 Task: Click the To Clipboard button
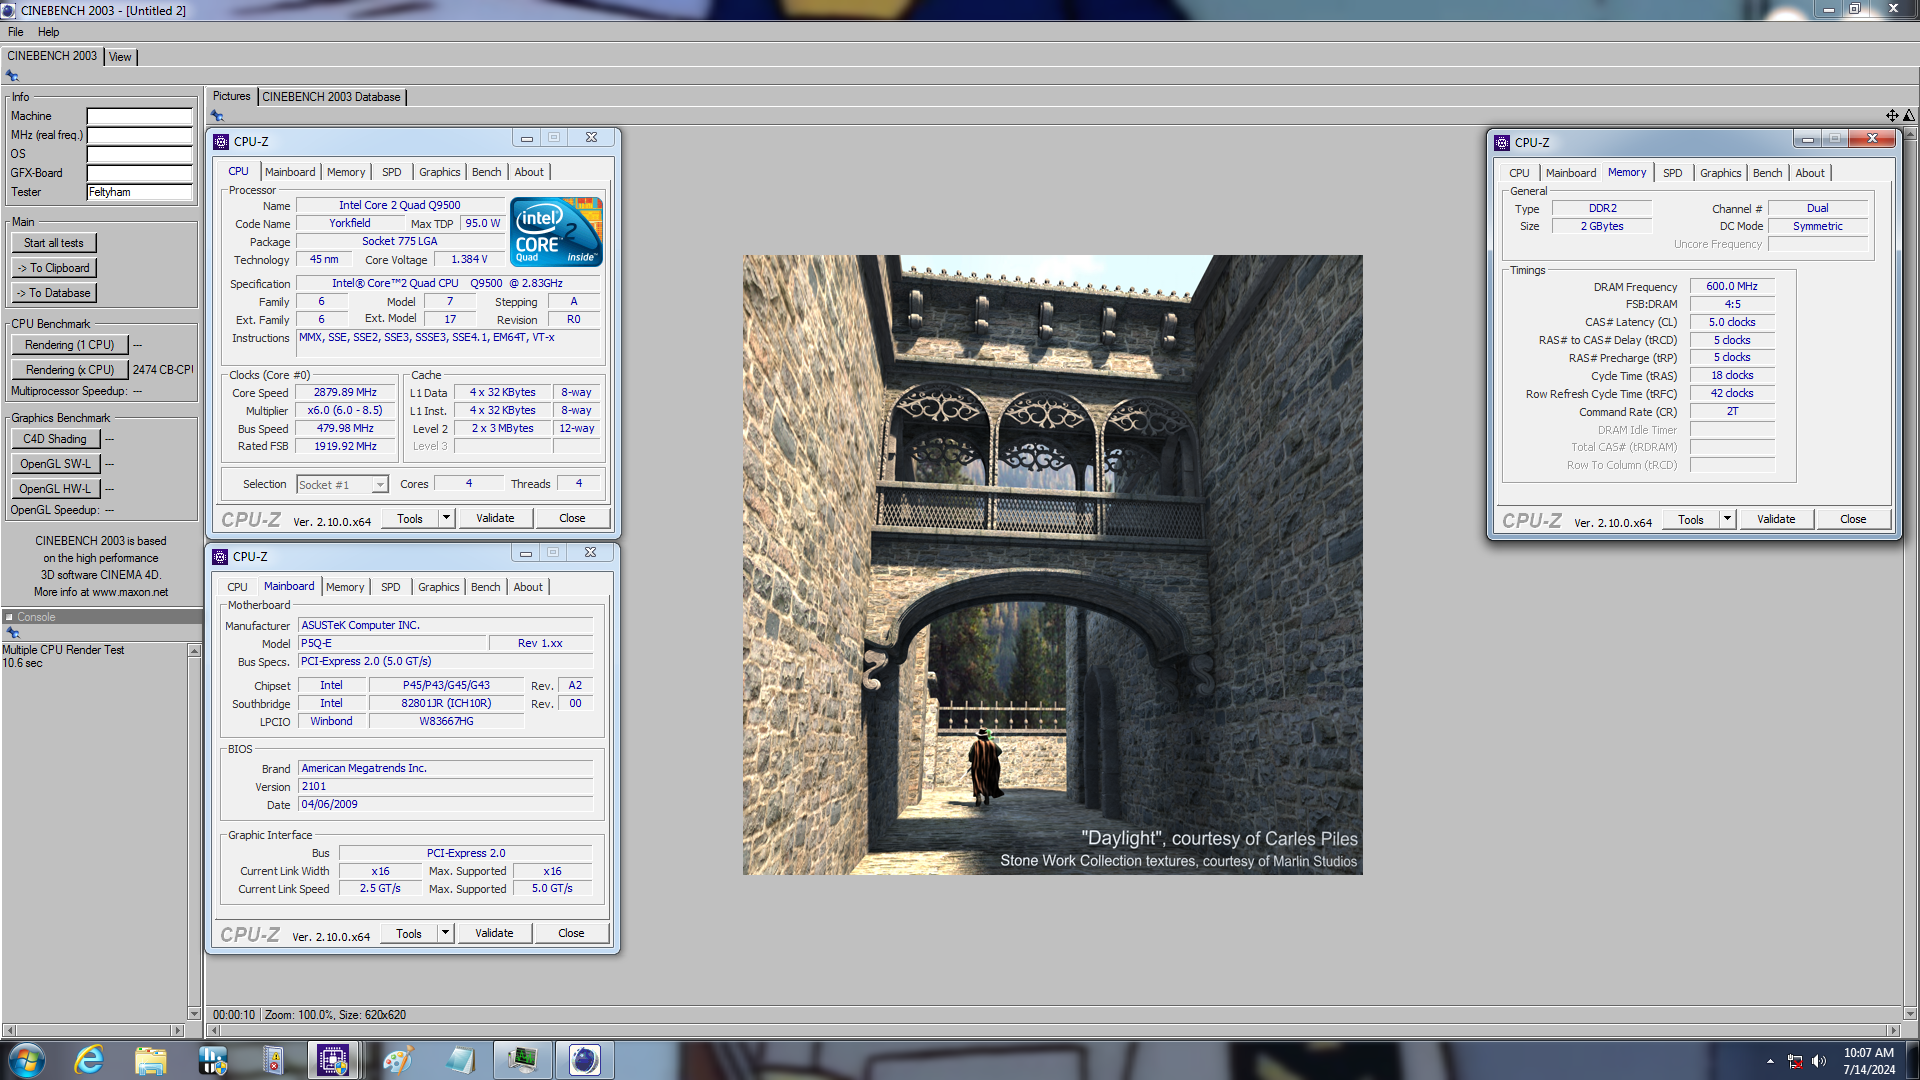pyautogui.click(x=54, y=268)
